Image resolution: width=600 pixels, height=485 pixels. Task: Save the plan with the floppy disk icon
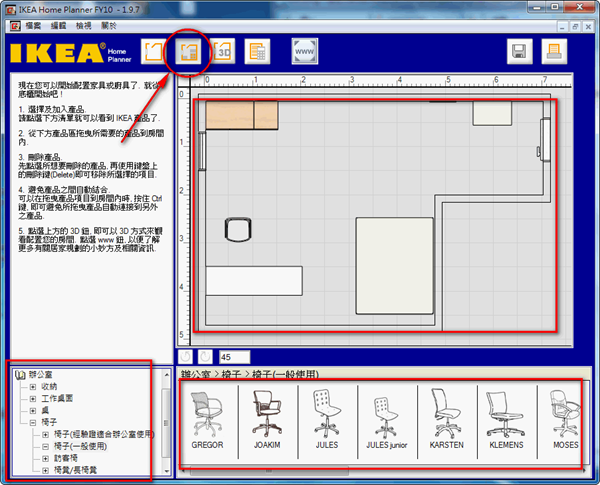520,51
